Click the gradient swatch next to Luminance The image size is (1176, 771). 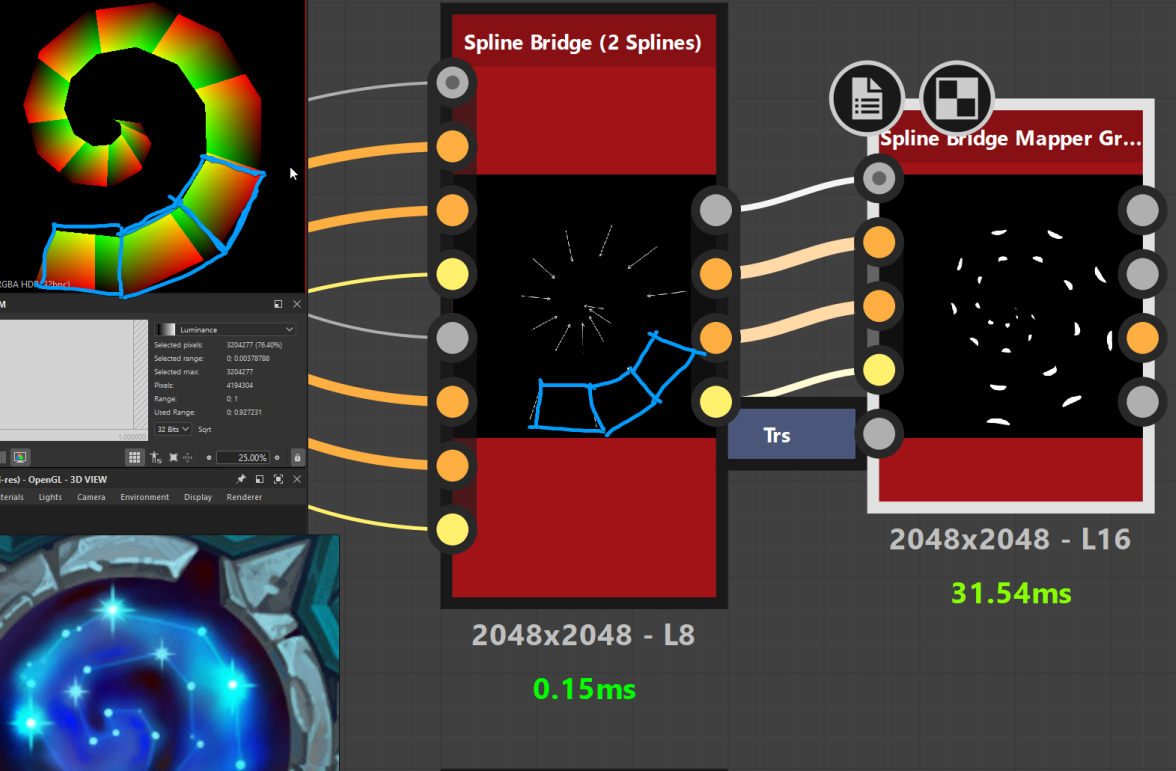166,329
